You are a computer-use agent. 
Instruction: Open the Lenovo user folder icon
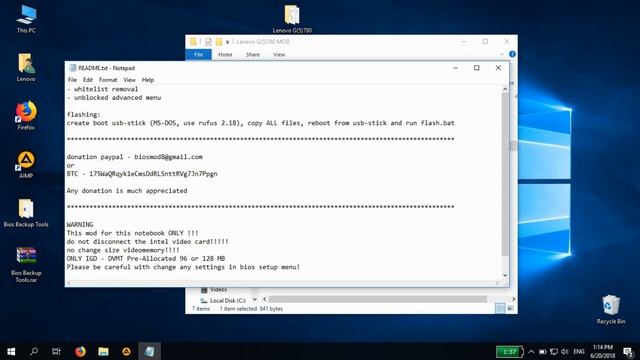coord(26,67)
